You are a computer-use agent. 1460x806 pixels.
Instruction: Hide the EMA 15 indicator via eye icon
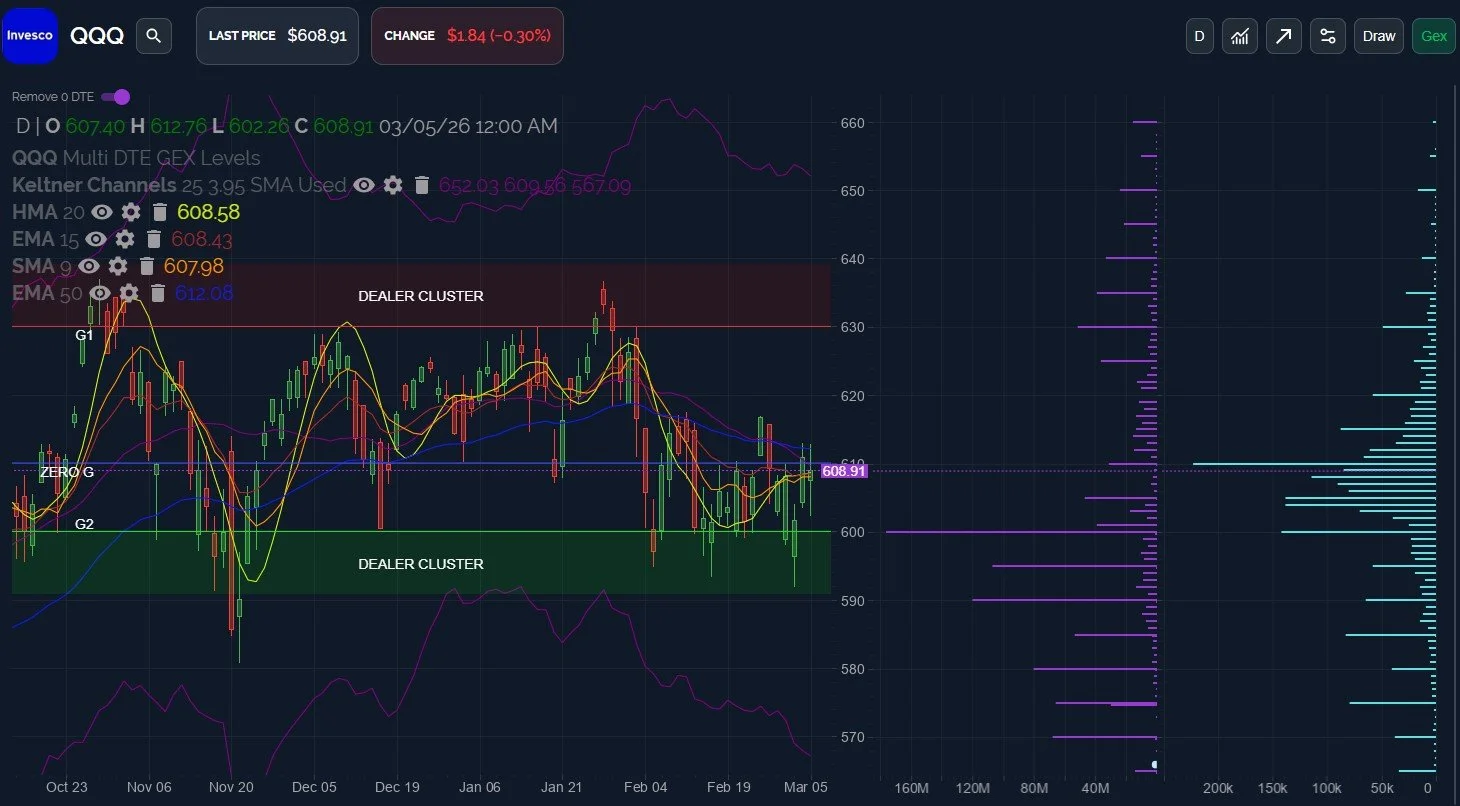96,239
